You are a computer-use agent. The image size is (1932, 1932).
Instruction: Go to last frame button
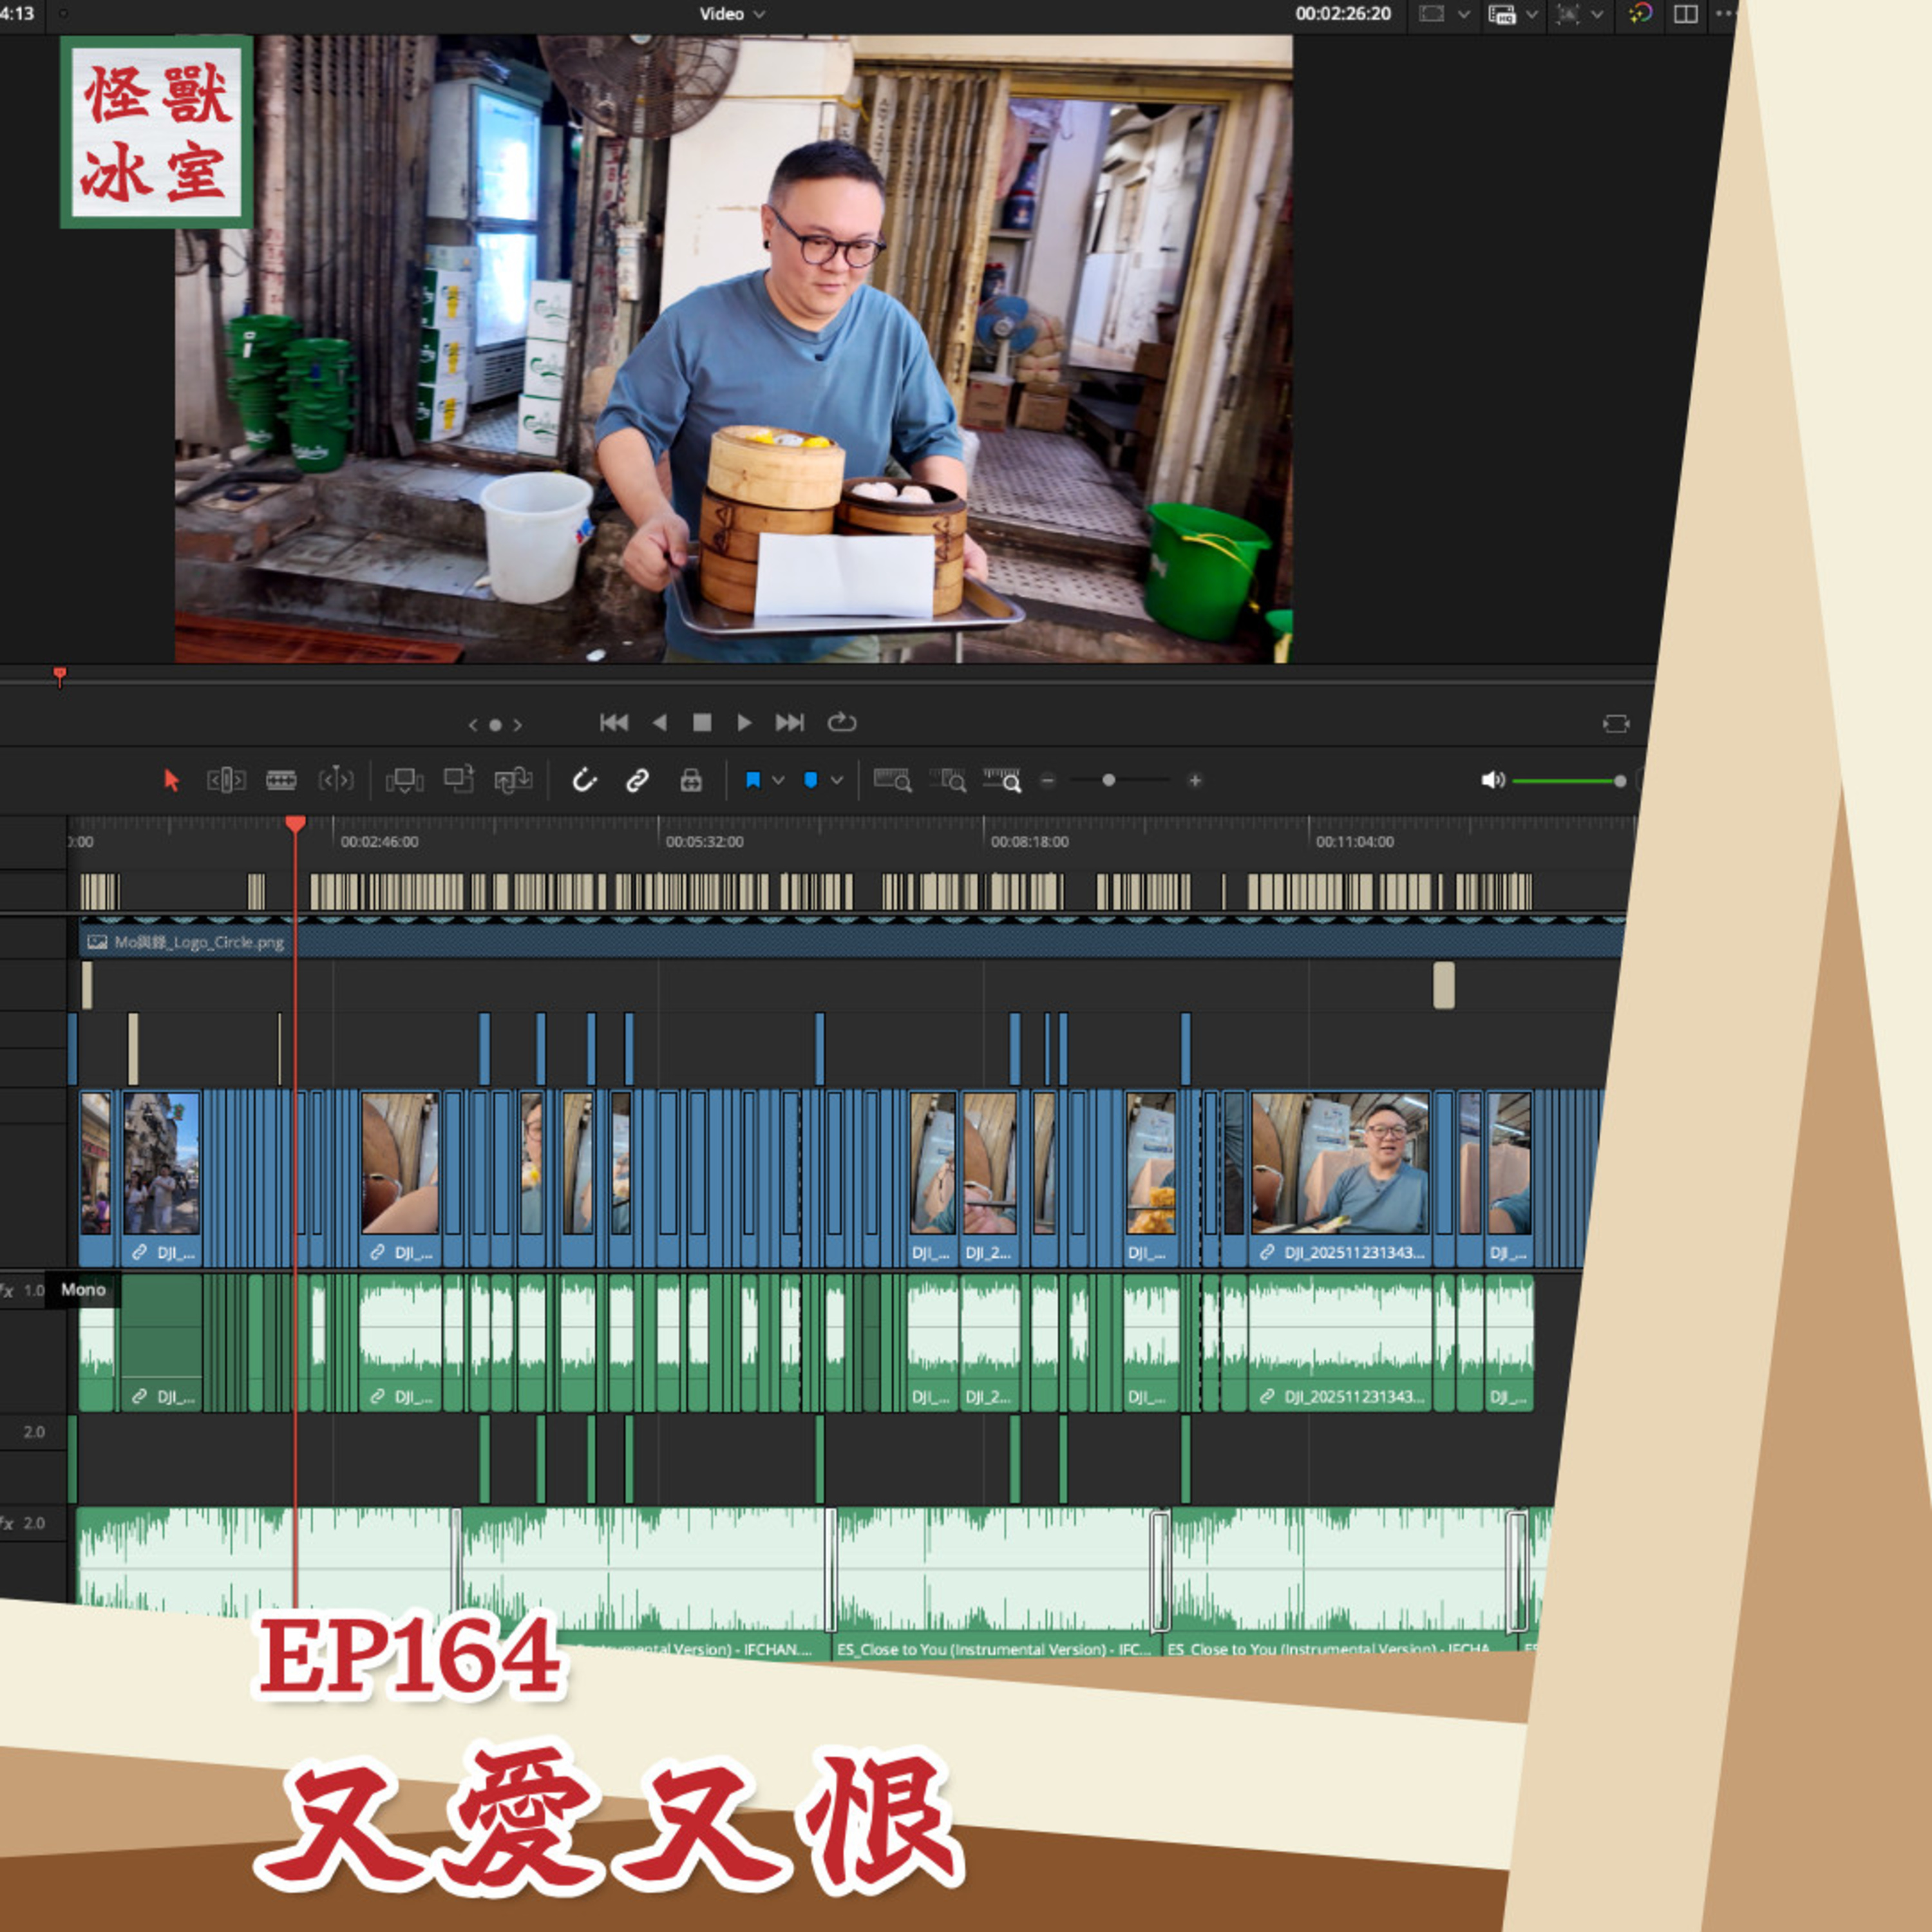(x=789, y=722)
